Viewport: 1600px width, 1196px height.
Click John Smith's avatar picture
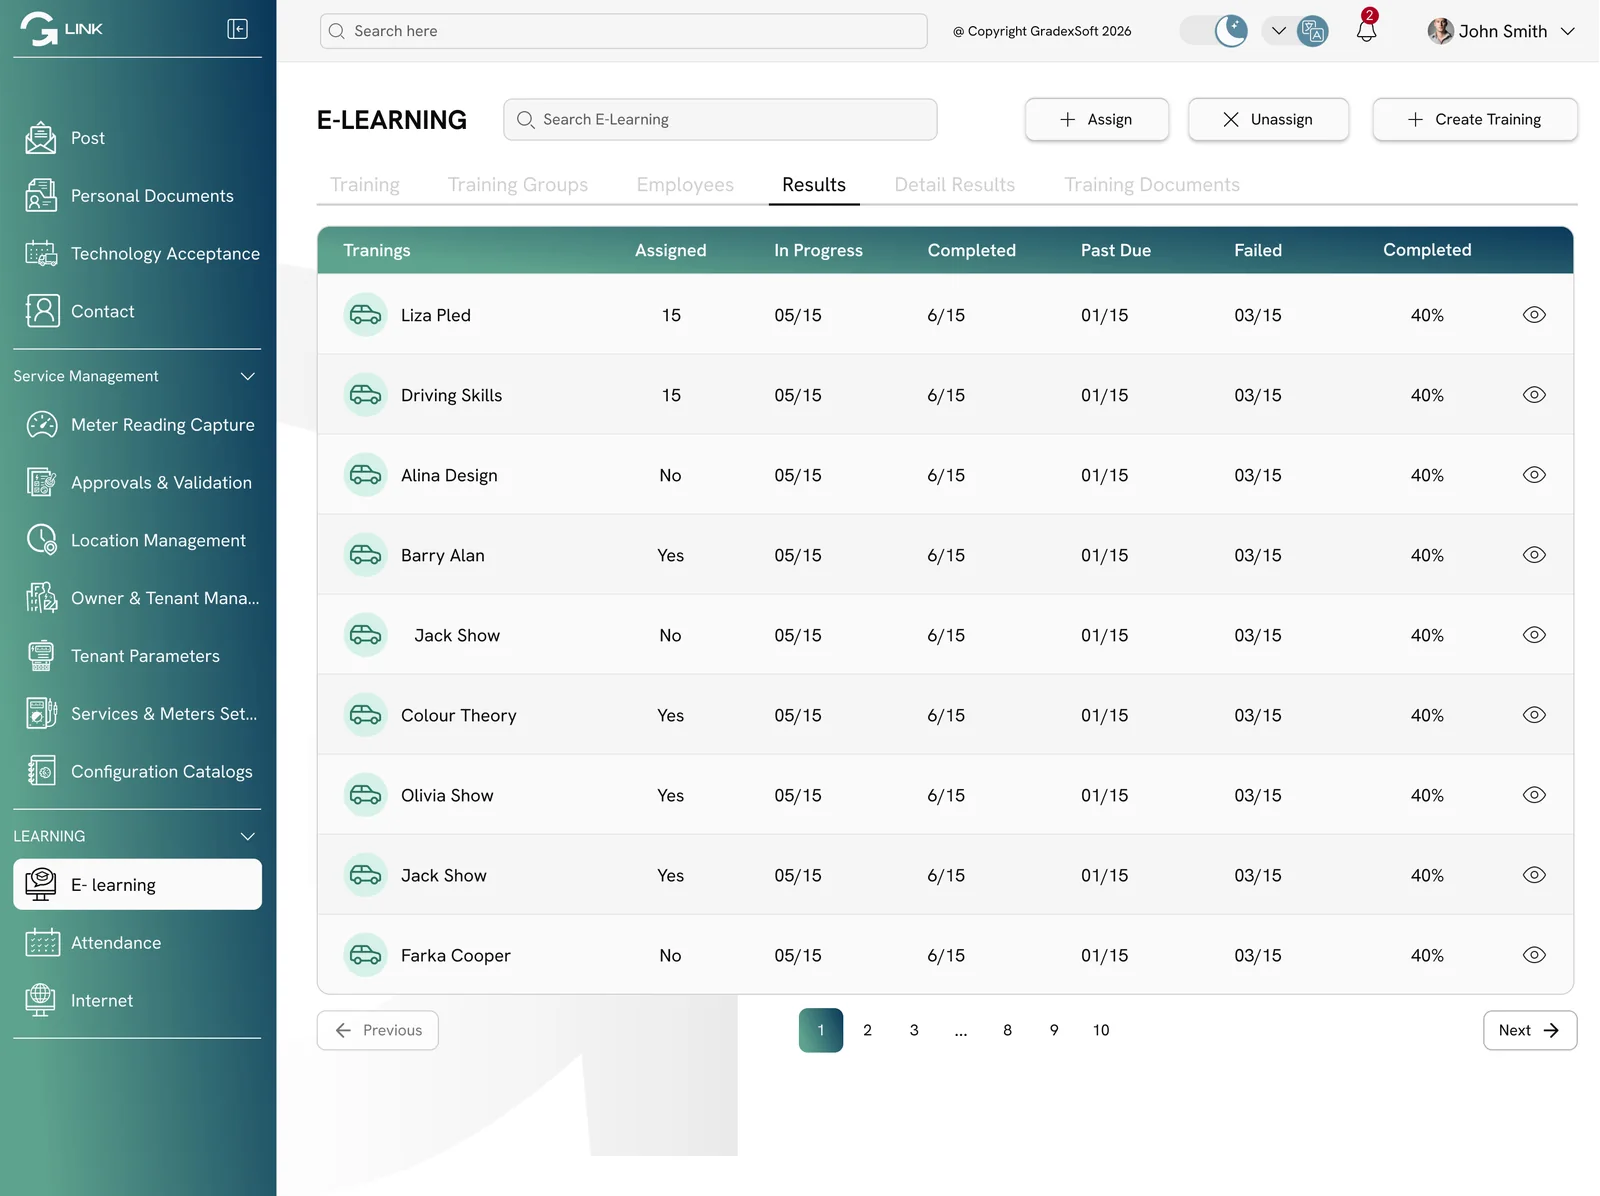click(1440, 31)
